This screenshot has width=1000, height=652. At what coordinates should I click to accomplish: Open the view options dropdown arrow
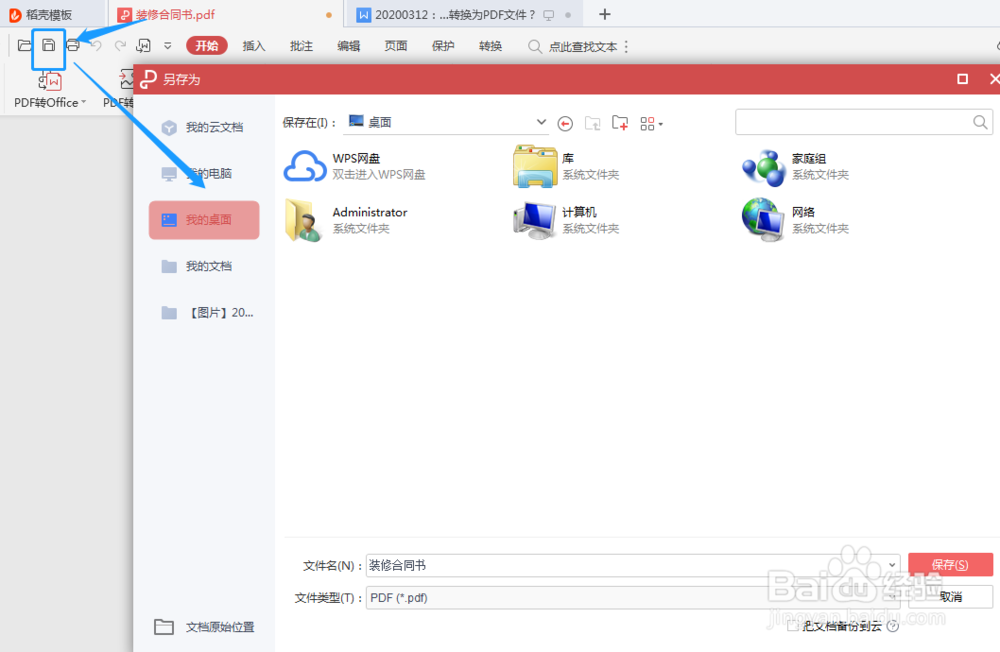pyautogui.click(x=662, y=123)
